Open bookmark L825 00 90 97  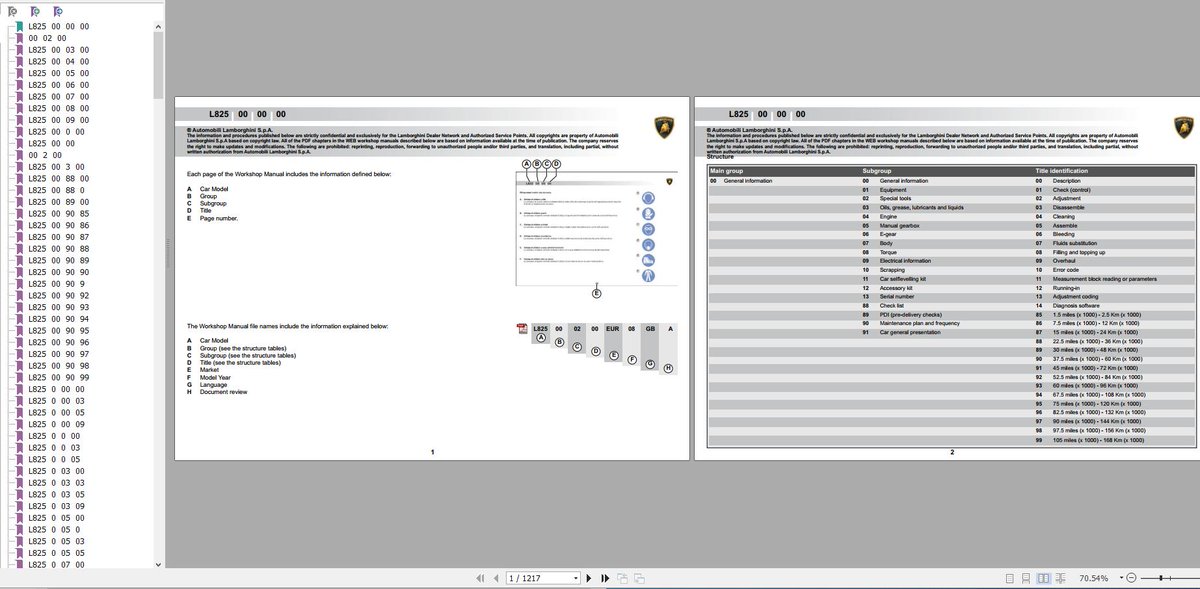[x=58, y=354]
